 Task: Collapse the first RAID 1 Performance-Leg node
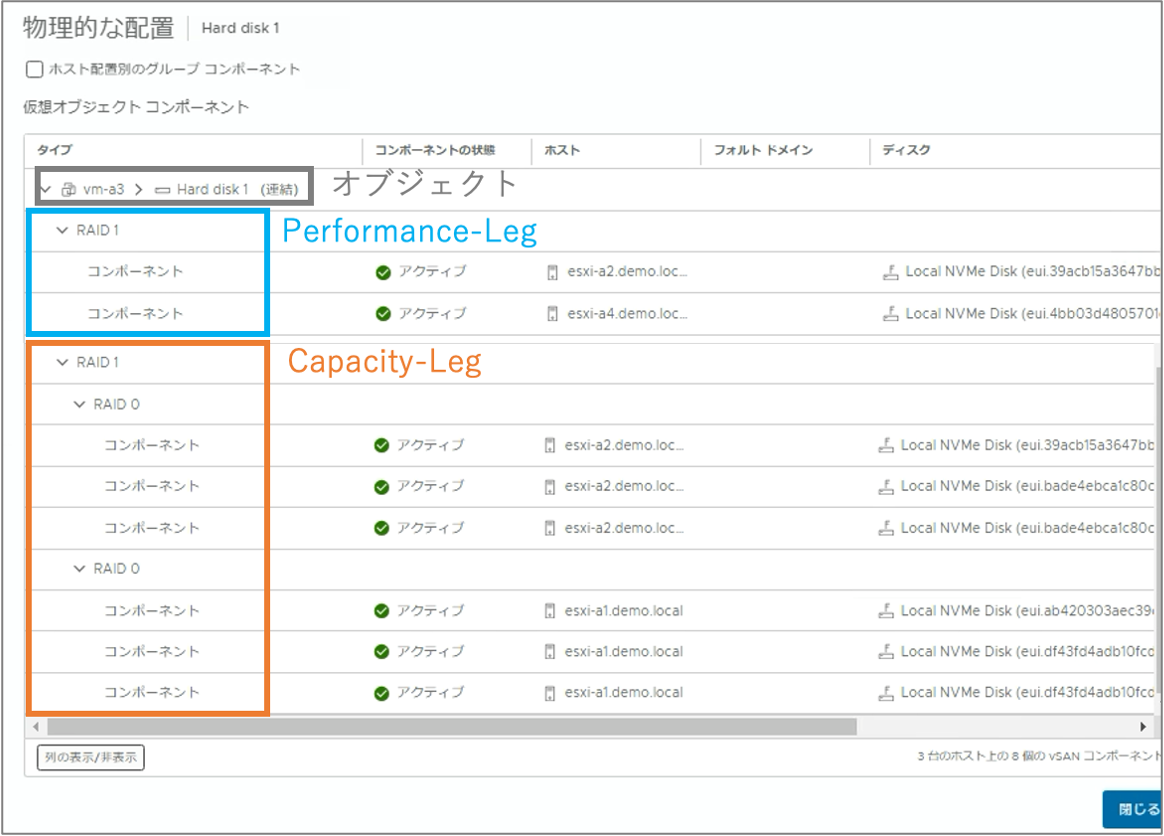coord(62,230)
